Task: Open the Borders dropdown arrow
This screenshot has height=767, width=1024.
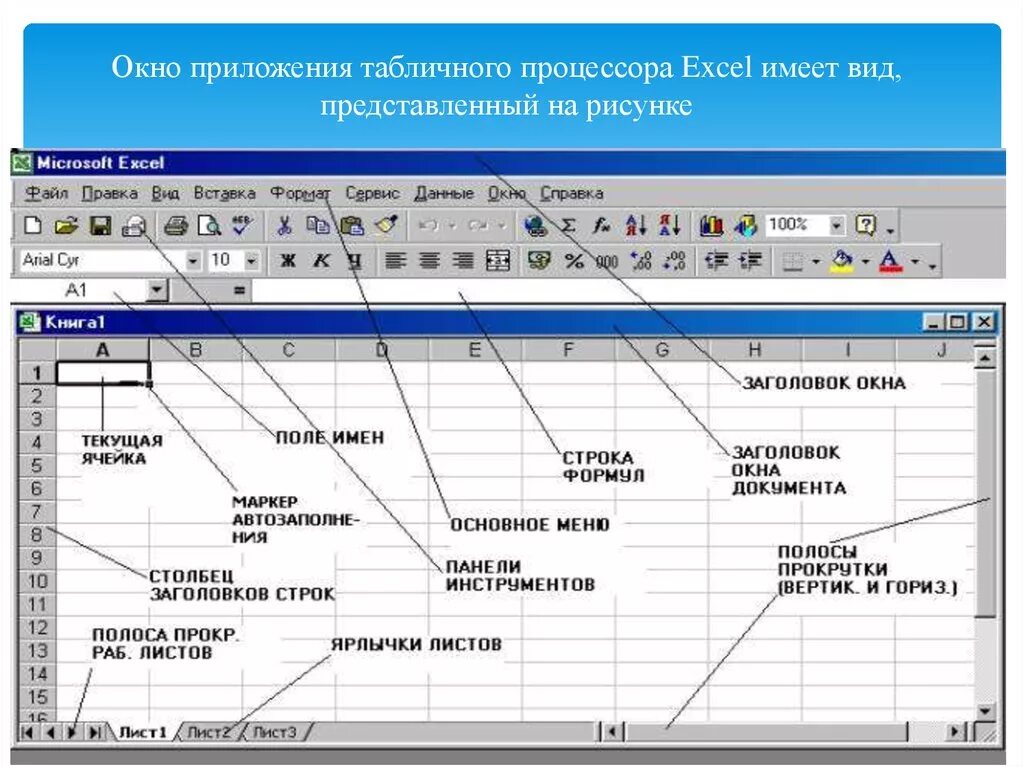Action: point(816,262)
